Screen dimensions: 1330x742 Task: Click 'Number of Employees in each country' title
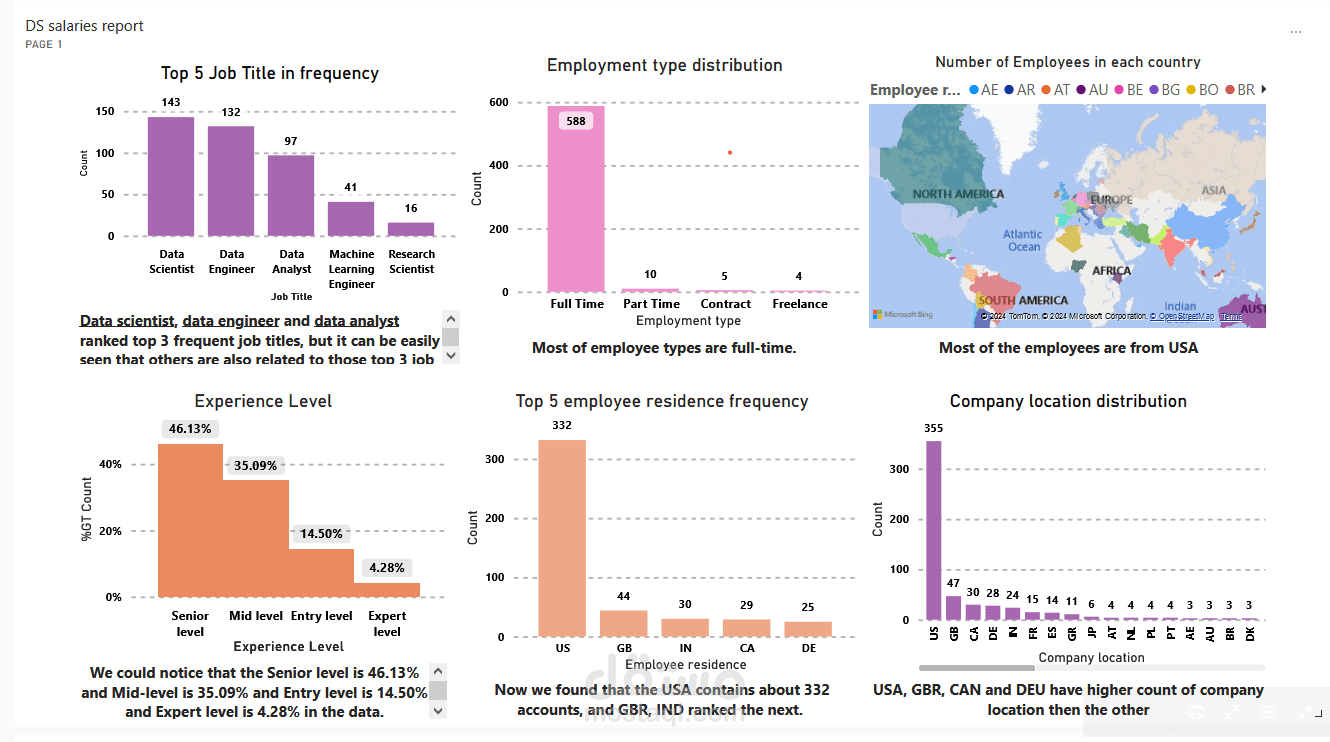(1068, 62)
